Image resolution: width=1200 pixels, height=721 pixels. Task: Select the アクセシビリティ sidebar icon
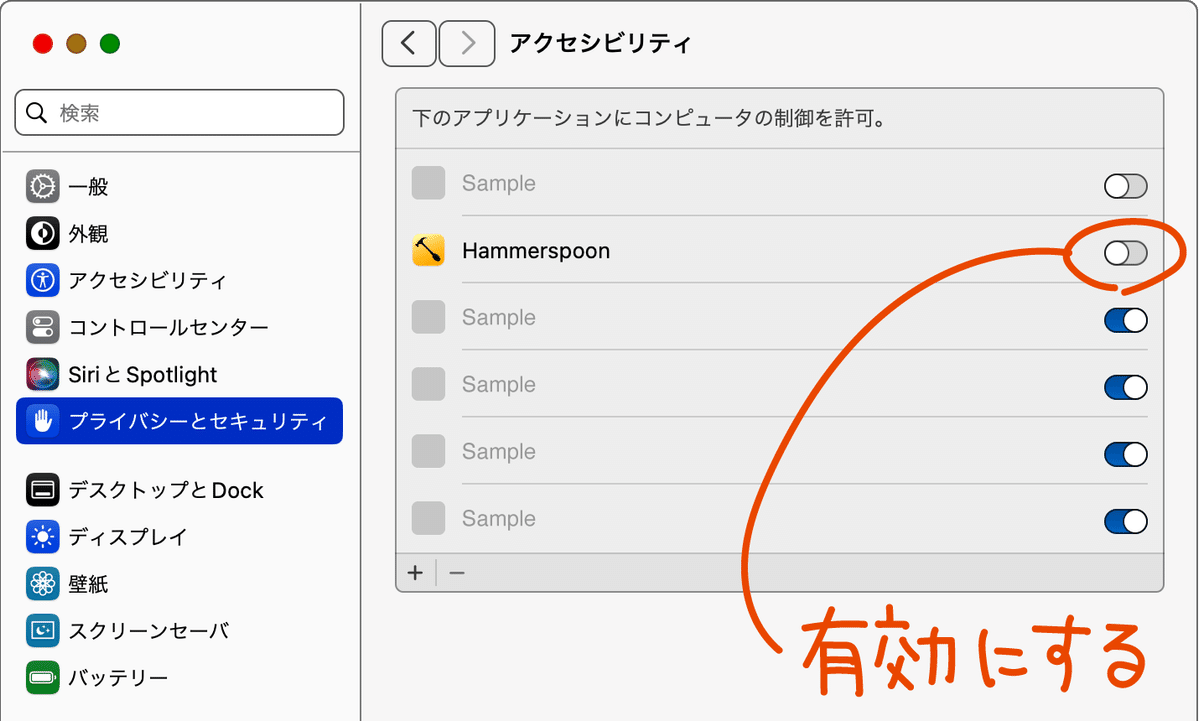[42, 281]
